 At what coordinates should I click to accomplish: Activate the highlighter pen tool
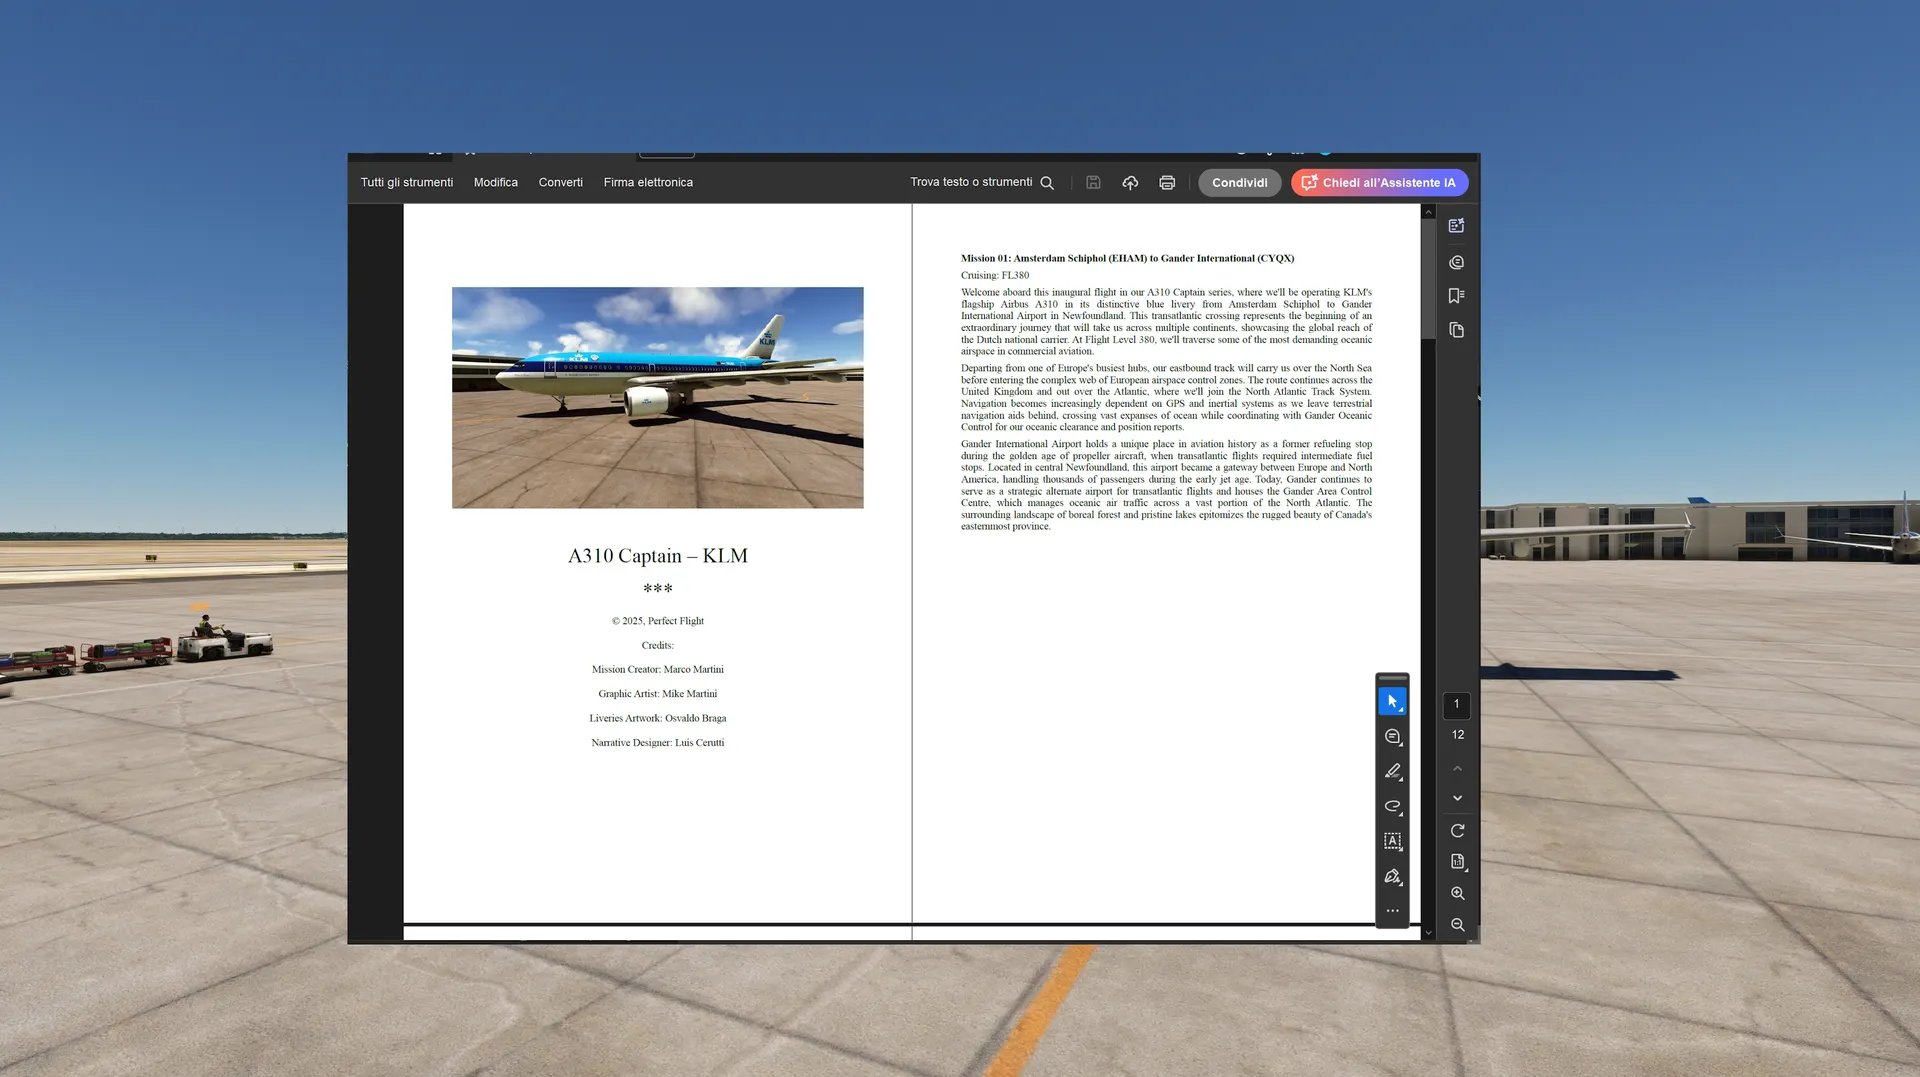(x=1392, y=771)
